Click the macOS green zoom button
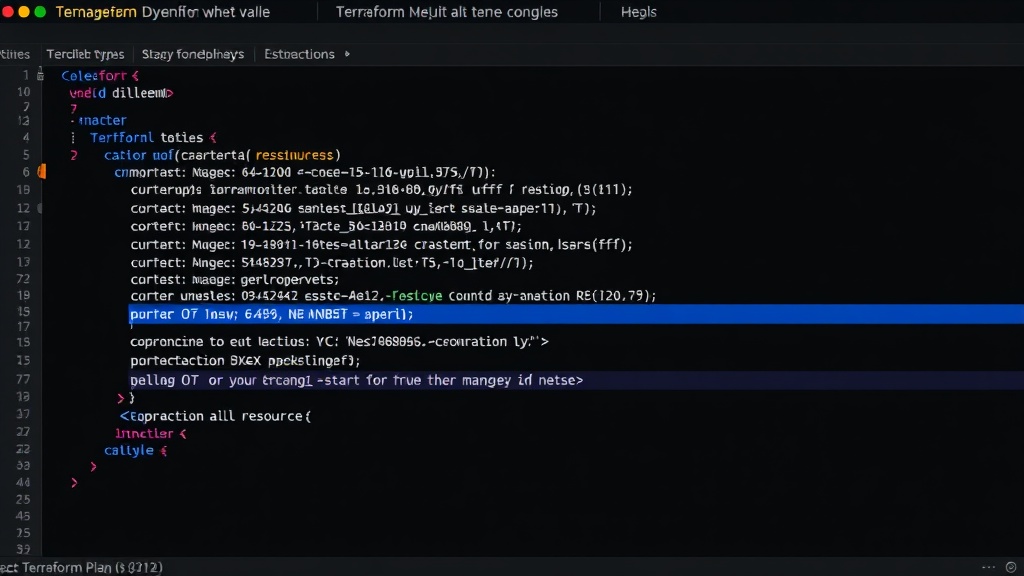Screen dimensions: 1024x576 coord(40,12)
